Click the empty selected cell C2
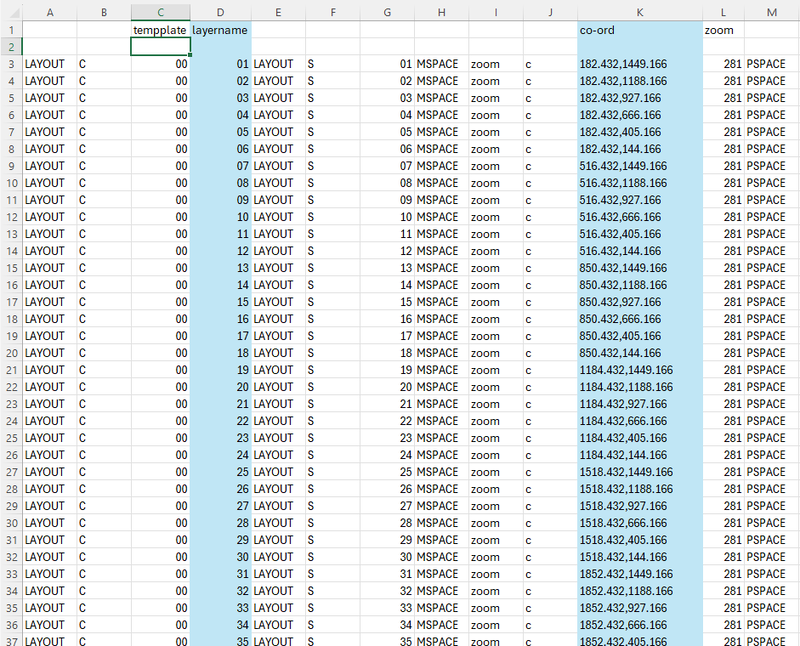800x646 pixels. [160, 47]
